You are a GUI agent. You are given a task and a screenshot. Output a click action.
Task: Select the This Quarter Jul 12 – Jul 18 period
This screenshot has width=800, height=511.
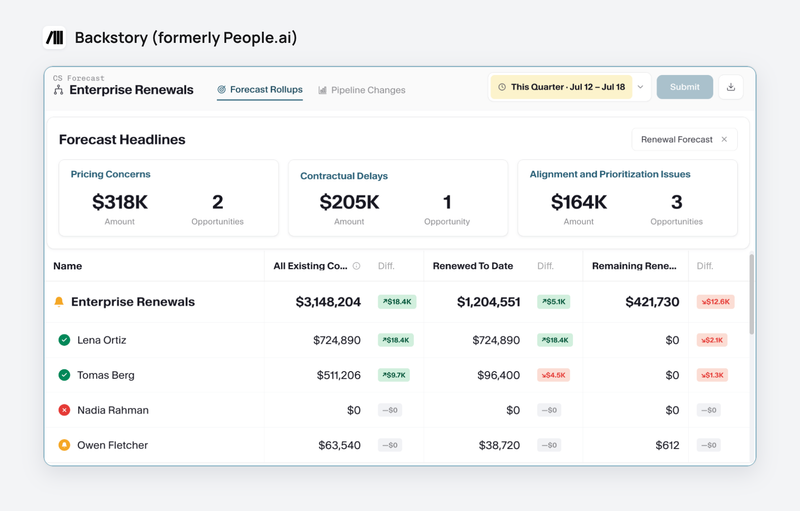(x=561, y=87)
